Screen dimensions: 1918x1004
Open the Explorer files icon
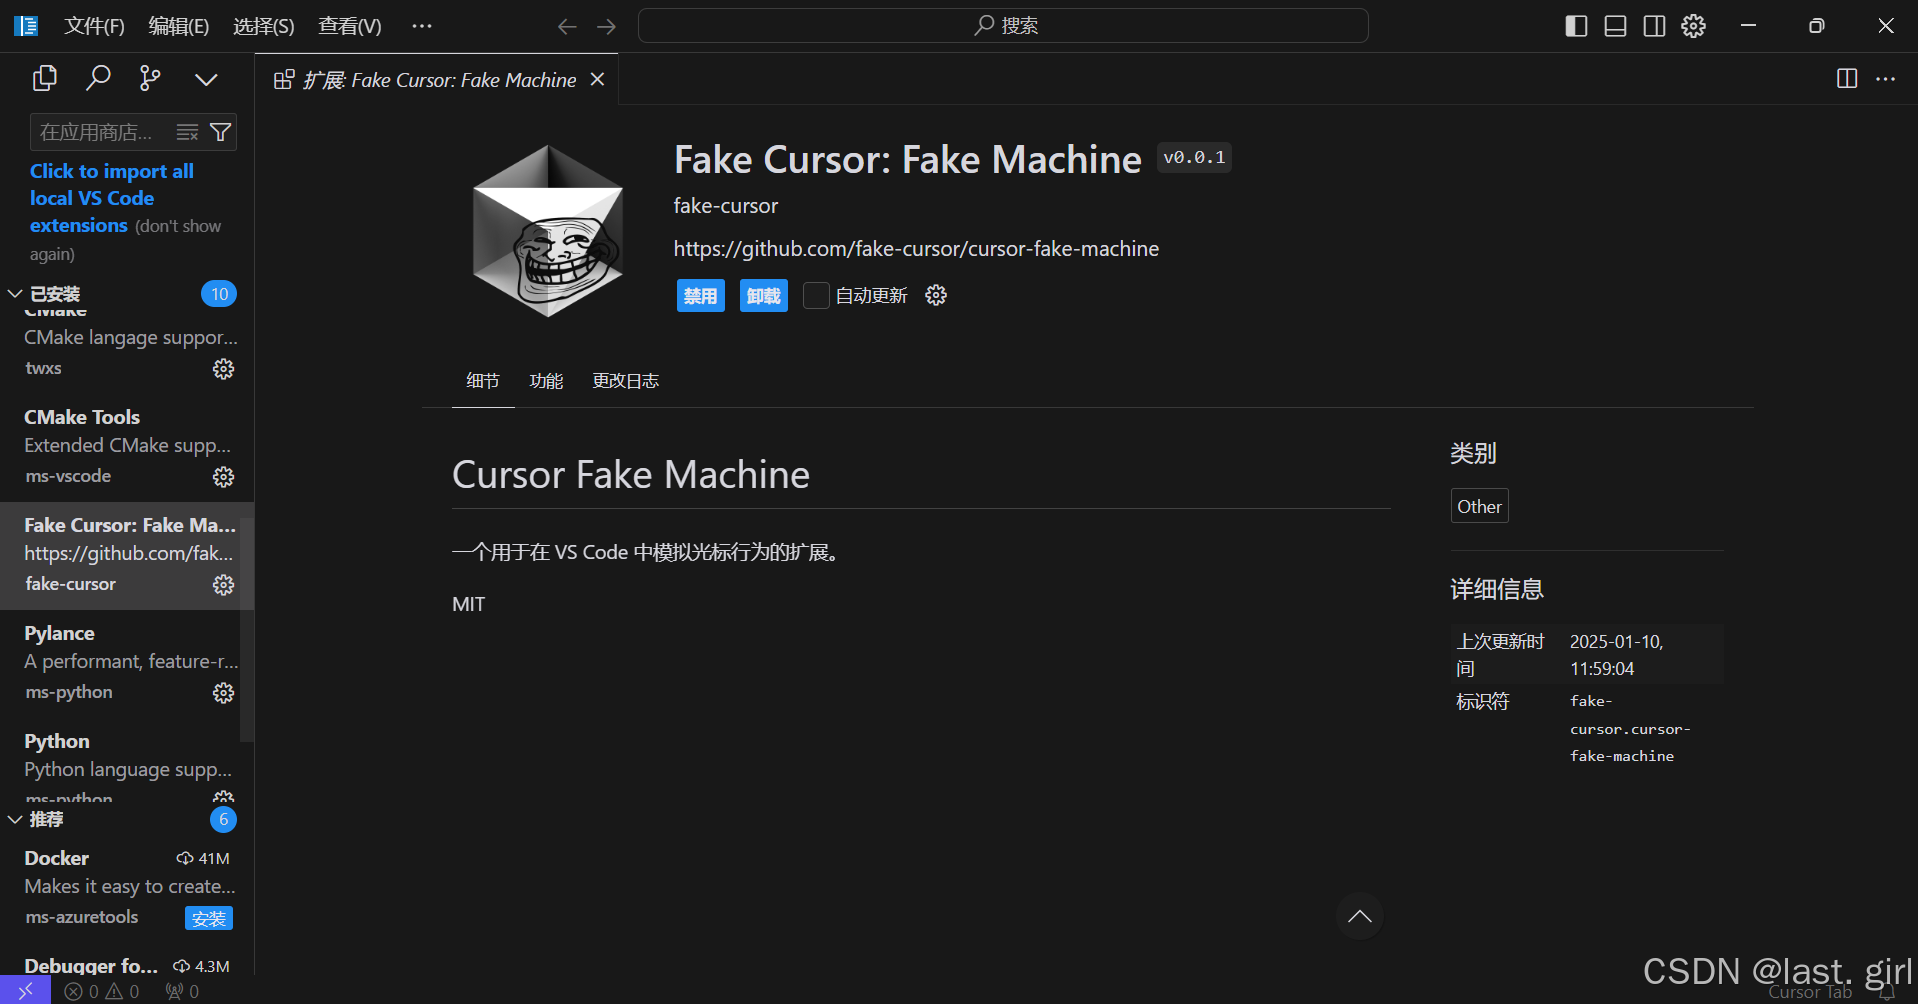click(44, 78)
